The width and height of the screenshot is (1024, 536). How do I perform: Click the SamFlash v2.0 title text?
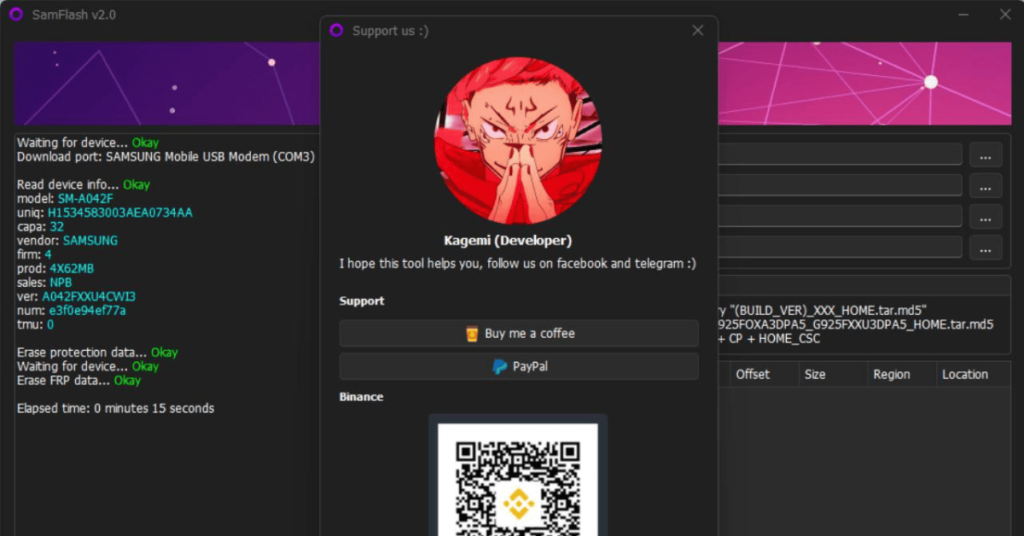coord(74,14)
